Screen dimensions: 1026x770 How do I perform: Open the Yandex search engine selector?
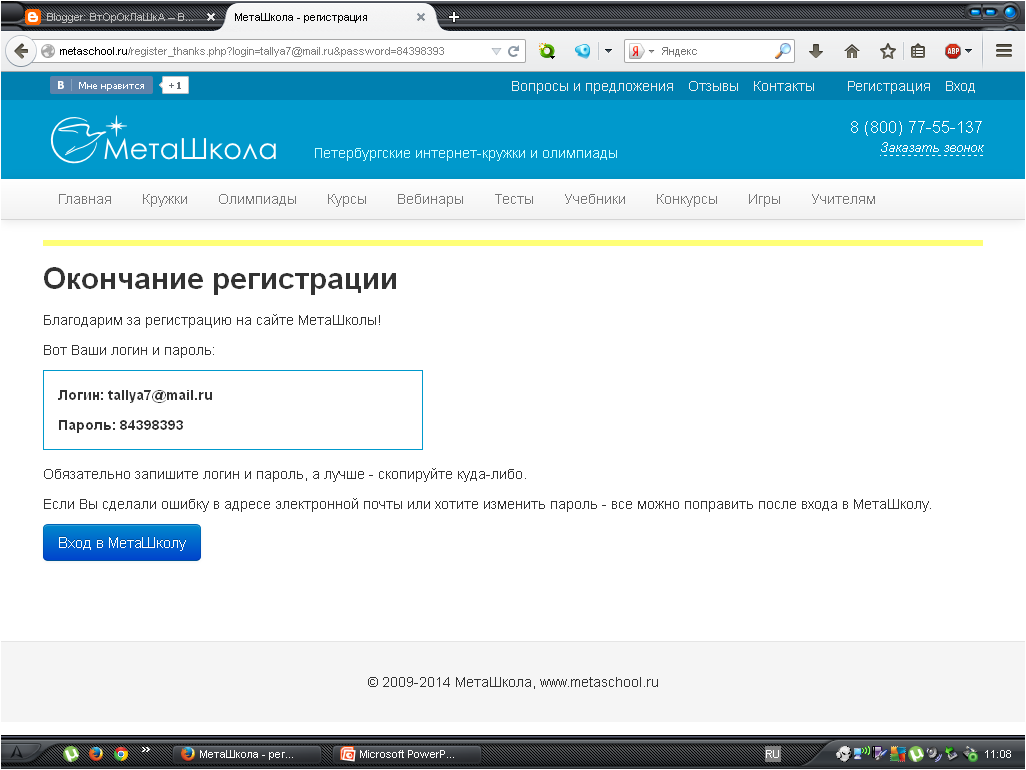click(642, 51)
